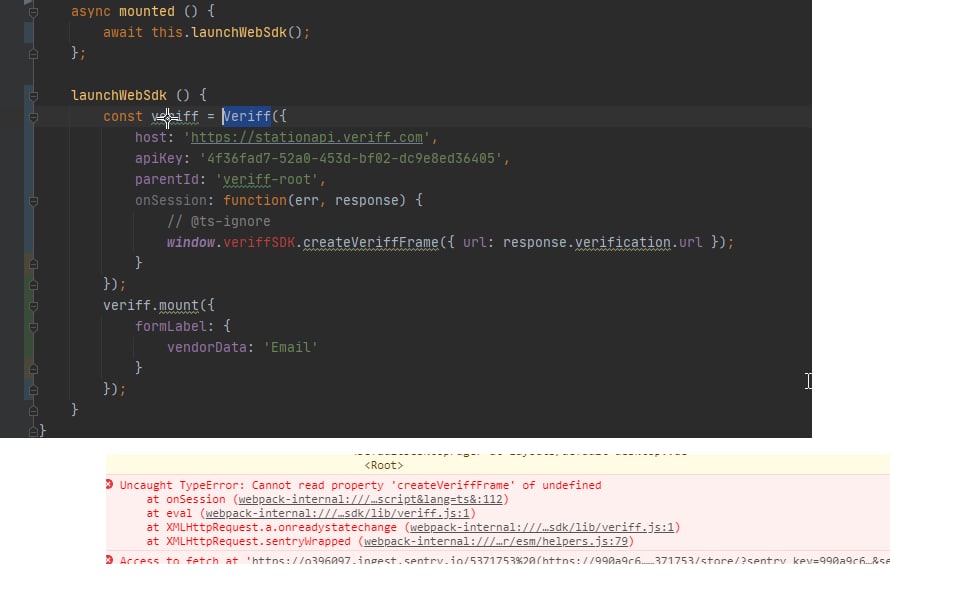Viewport: 972px width, 594px height.
Task: Click the // @ts-ignore comment
Action: 219,221
